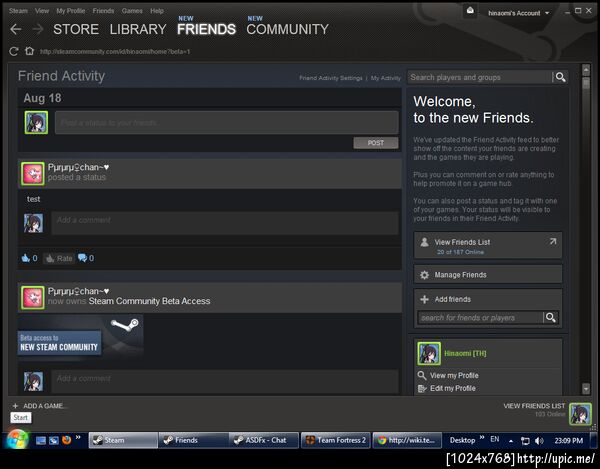The image size is (600, 469).
Task: Click the magnifier icon next to View my Profile
Action: click(422, 375)
